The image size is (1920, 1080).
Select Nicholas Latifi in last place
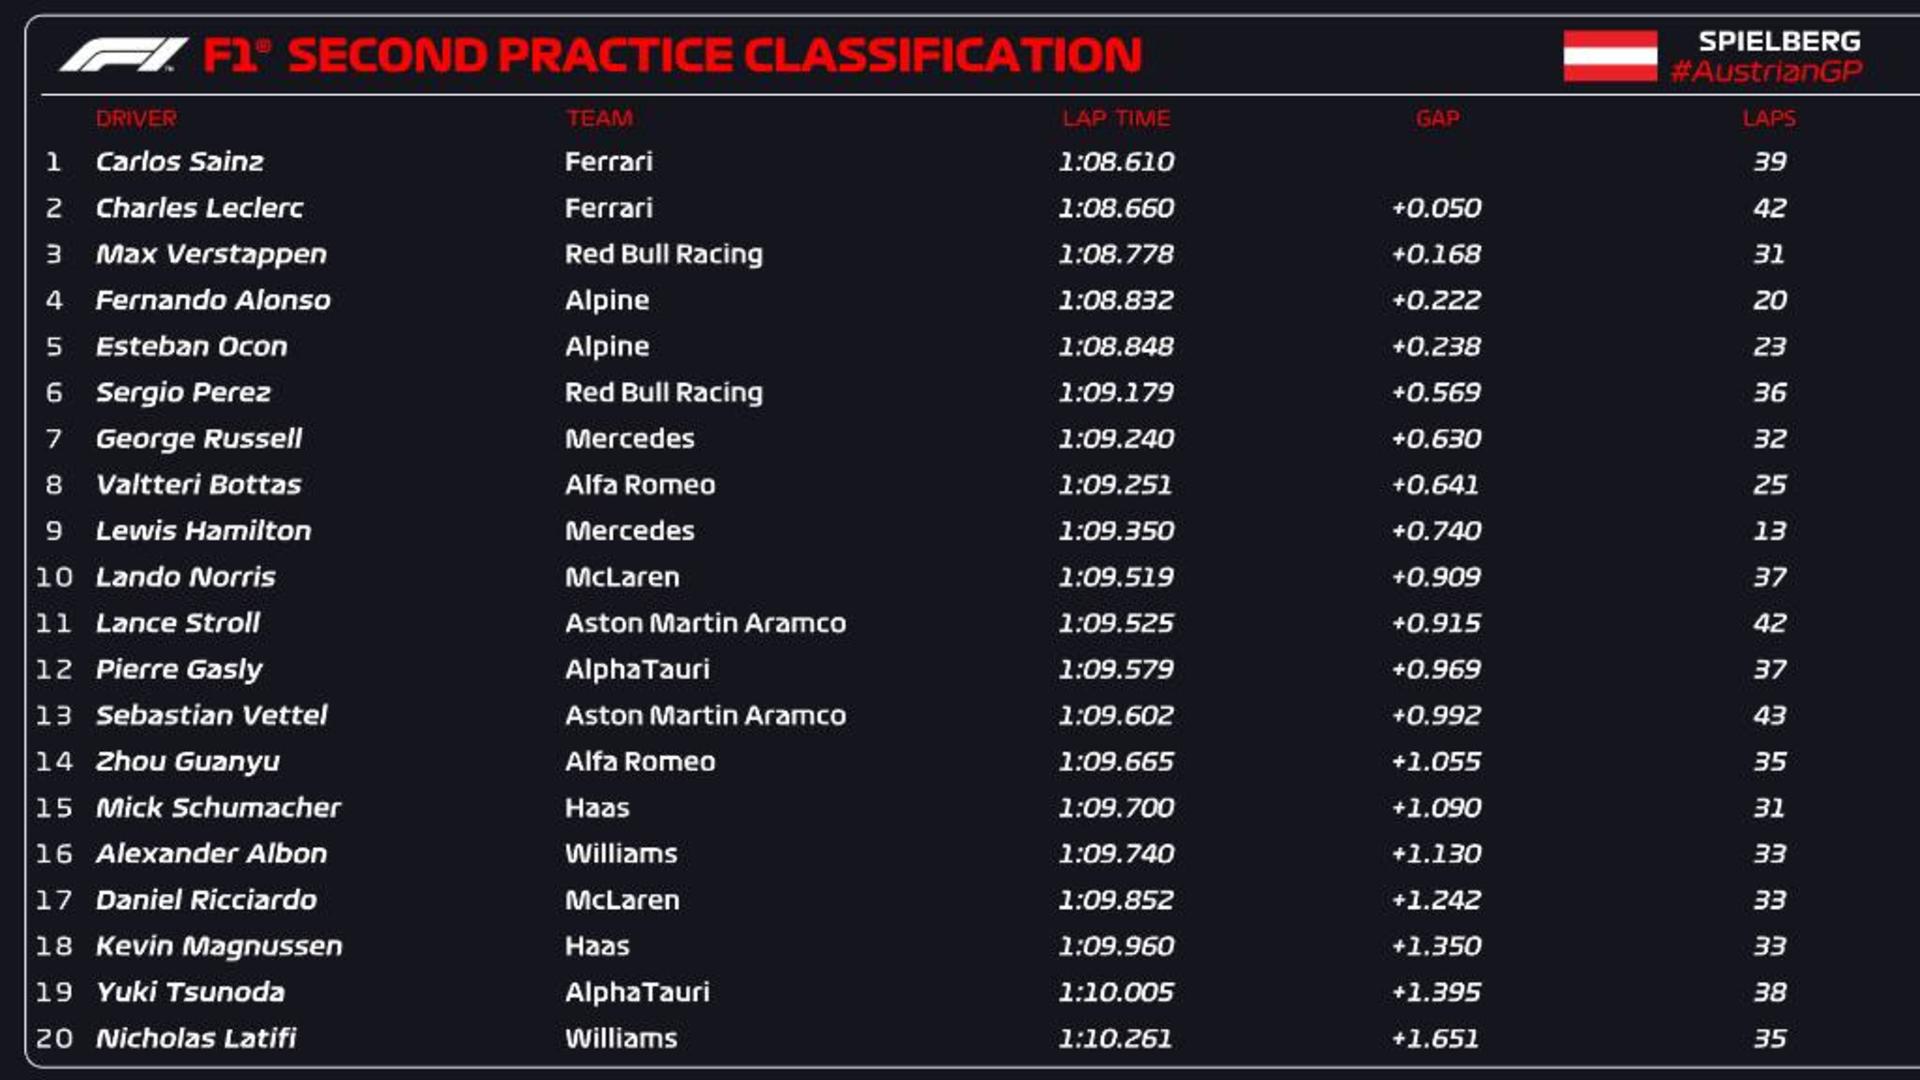click(x=196, y=1038)
